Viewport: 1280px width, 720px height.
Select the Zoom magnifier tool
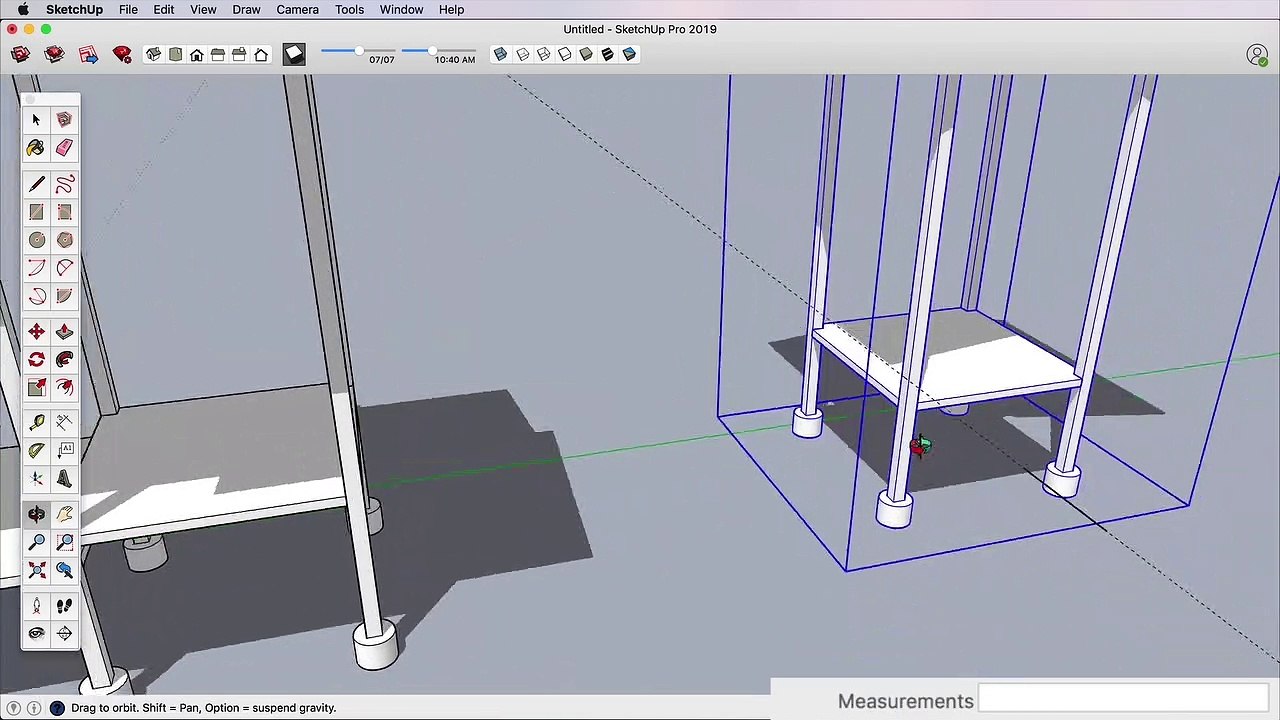pos(36,542)
